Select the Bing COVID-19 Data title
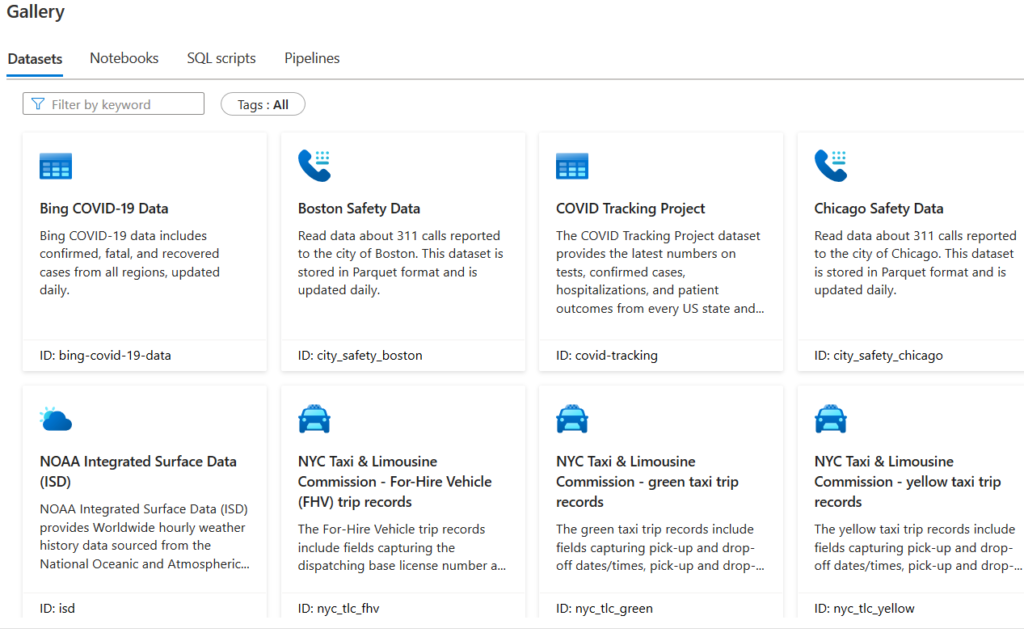The height and width of the screenshot is (637, 1024). coord(104,208)
